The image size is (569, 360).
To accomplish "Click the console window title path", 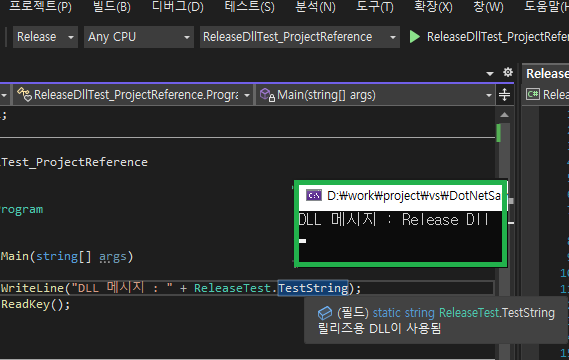I will click(414, 196).
